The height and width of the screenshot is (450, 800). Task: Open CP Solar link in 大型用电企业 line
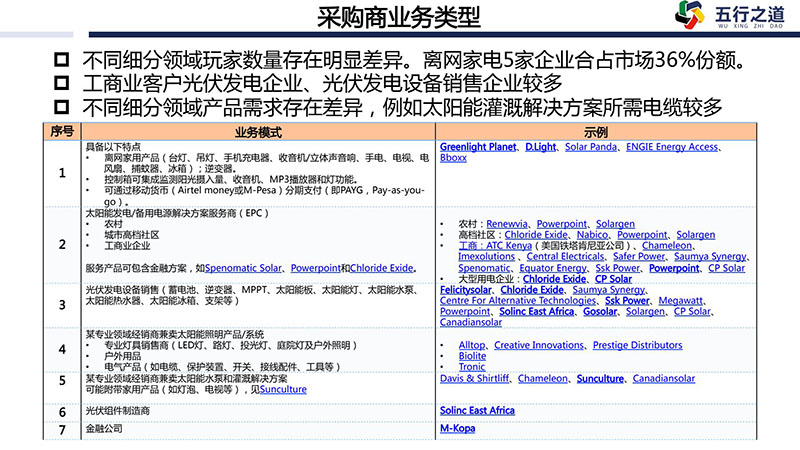pos(613,279)
